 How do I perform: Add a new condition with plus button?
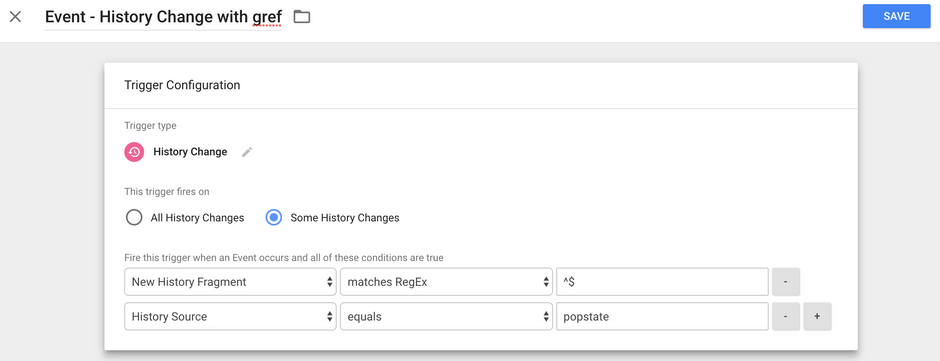pyautogui.click(x=817, y=317)
